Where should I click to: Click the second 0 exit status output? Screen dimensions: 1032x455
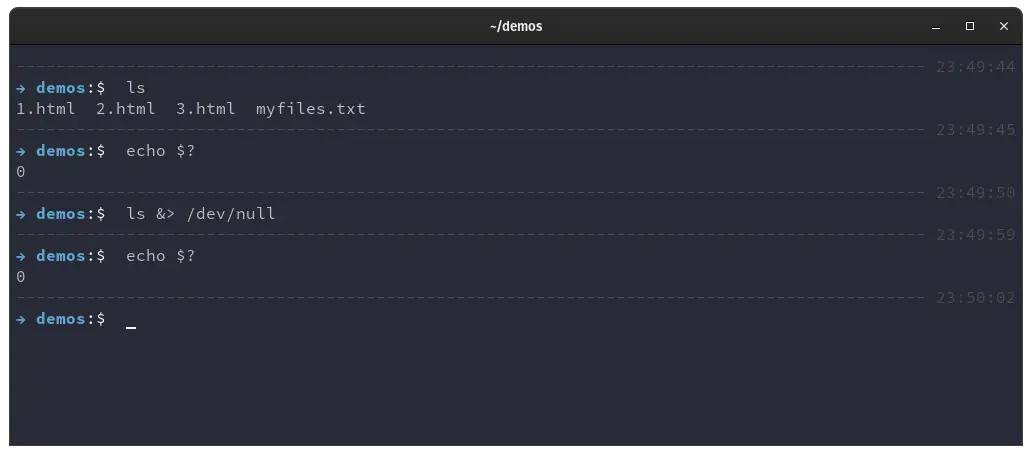(21, 277)
